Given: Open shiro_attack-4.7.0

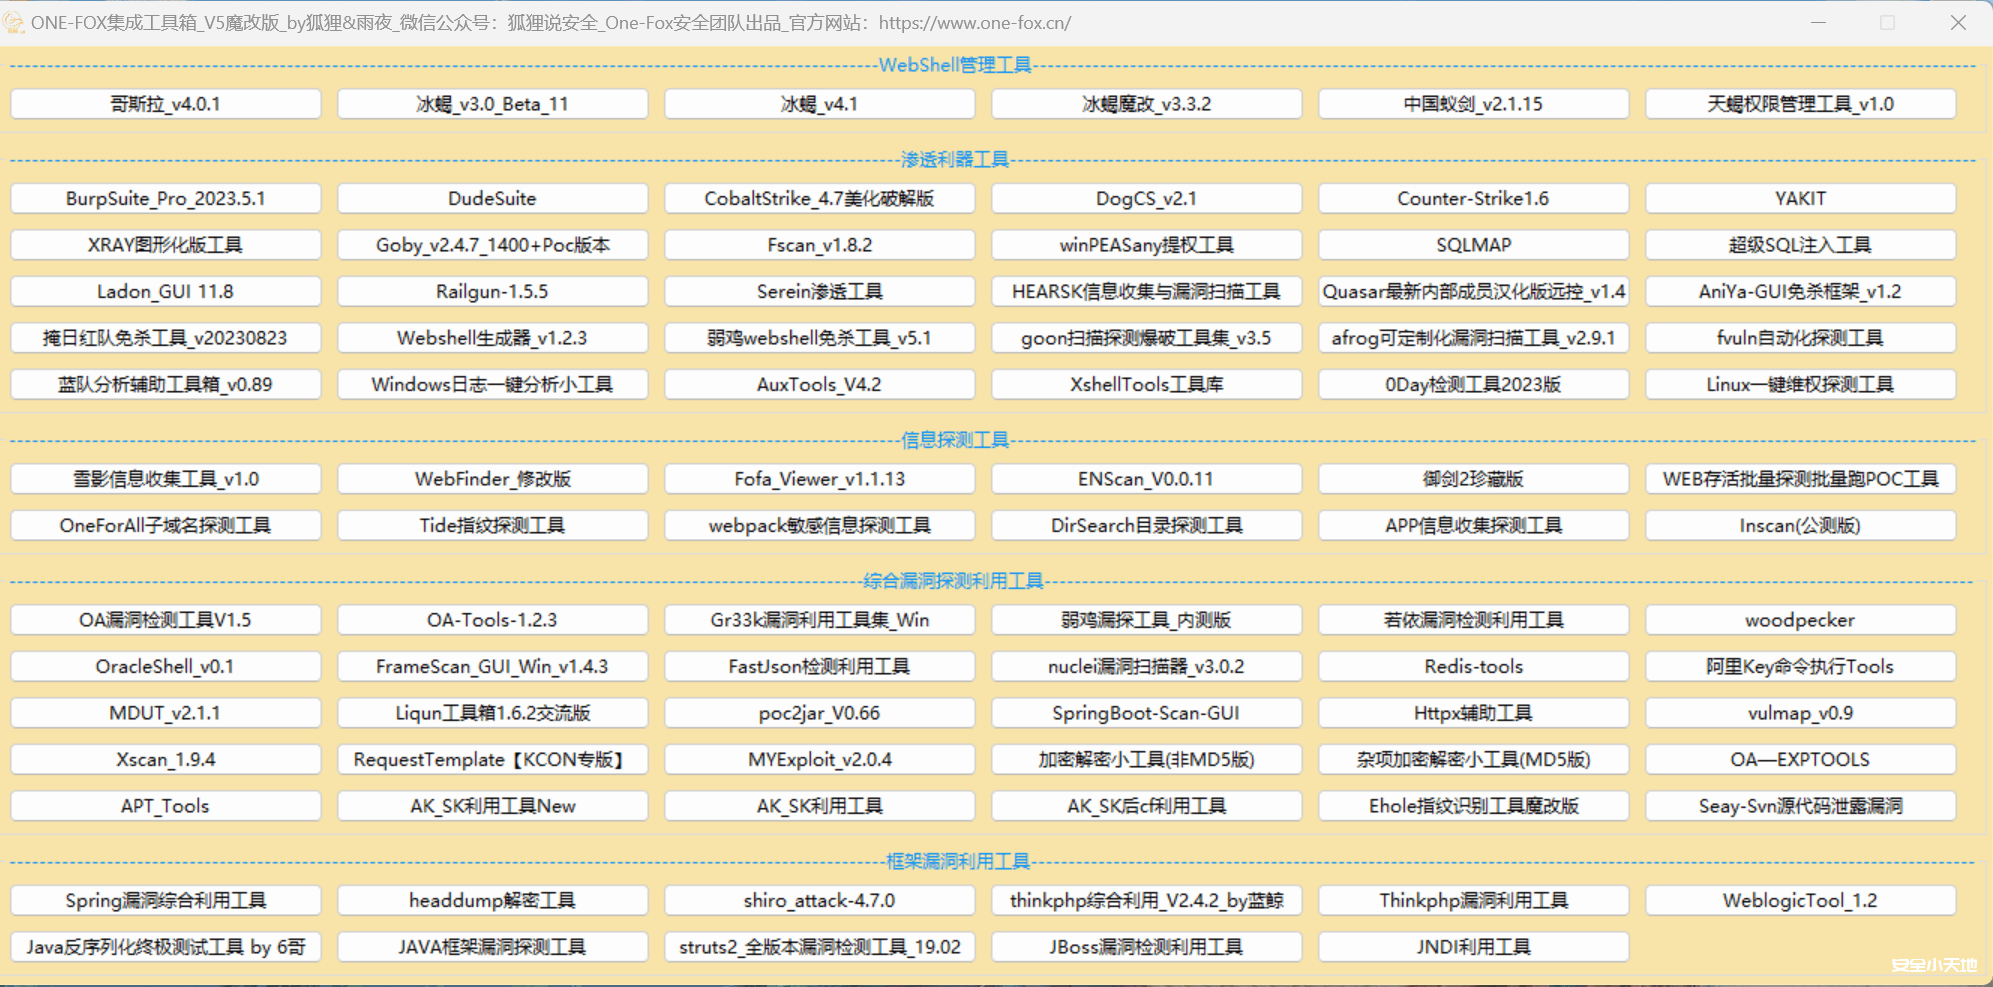Looking at the screenshot, I should click(819, 900).
